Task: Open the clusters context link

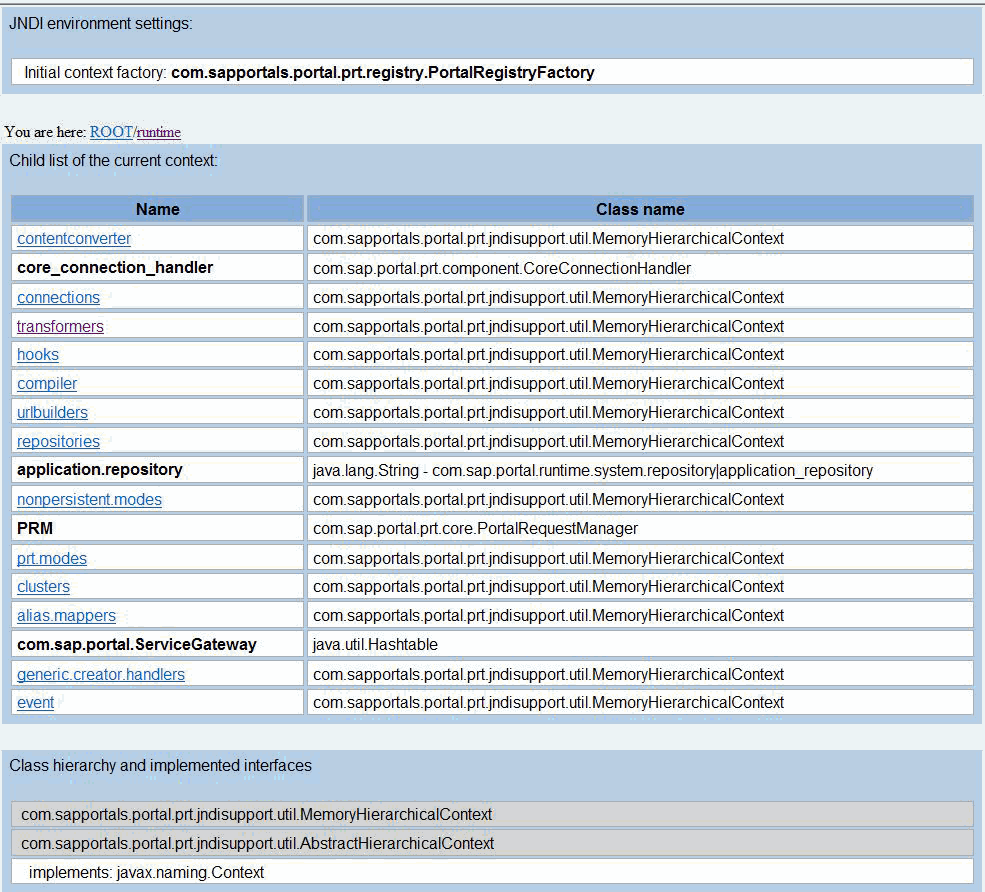Action: click(43, 587)
